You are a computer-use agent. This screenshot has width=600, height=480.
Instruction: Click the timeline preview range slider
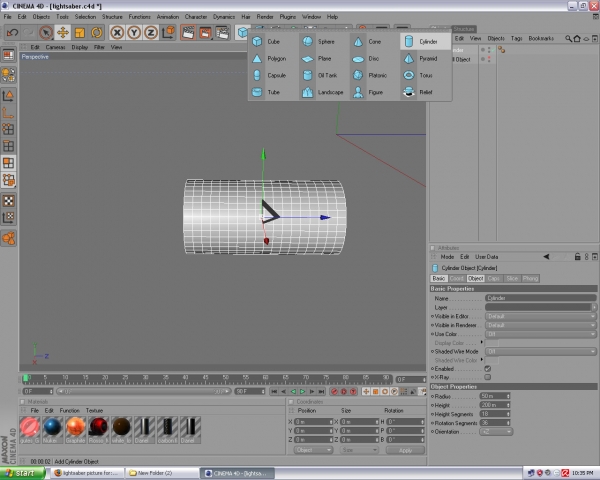[143, 392]
